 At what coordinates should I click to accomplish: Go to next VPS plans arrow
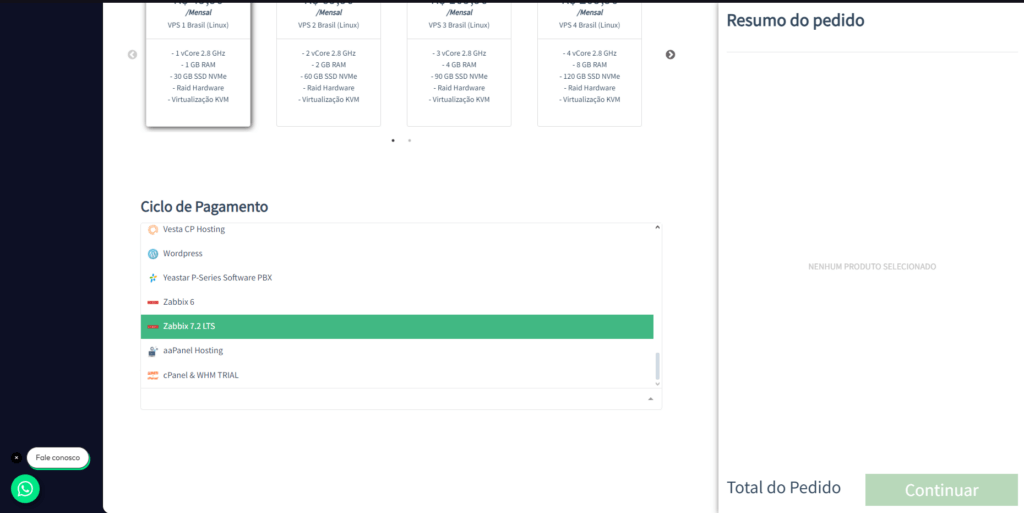670,55
